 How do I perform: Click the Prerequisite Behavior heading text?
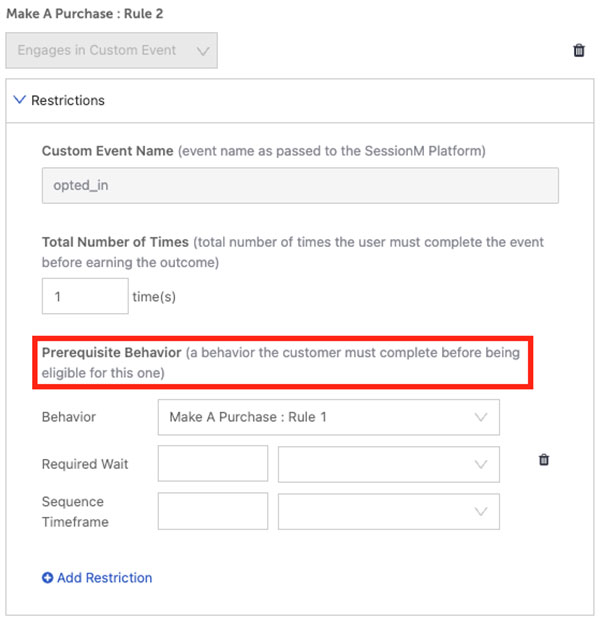pyautogui.click(x=112, y=353)
